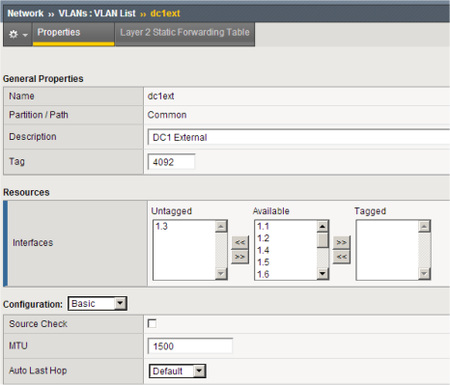Move interface to Untagged with << button

click(240, 242)
